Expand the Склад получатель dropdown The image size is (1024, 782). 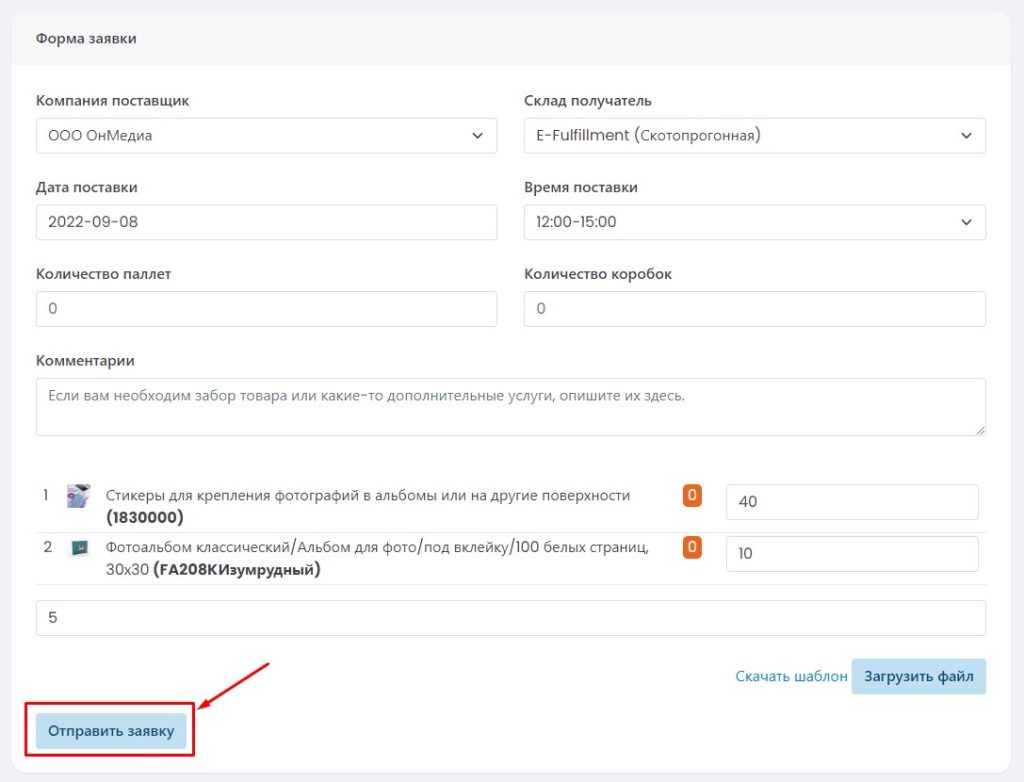(x=754, y=136)
